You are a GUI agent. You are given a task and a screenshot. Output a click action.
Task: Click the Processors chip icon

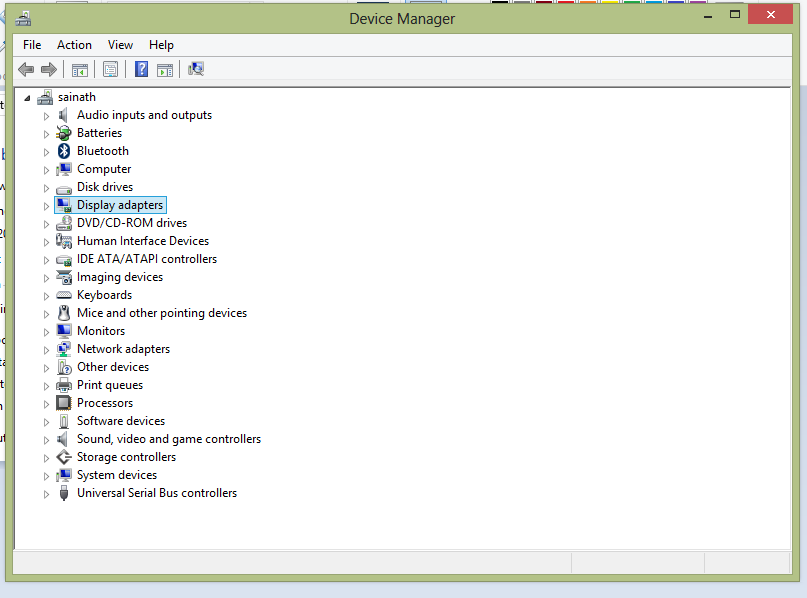click(x=64, y=403)
